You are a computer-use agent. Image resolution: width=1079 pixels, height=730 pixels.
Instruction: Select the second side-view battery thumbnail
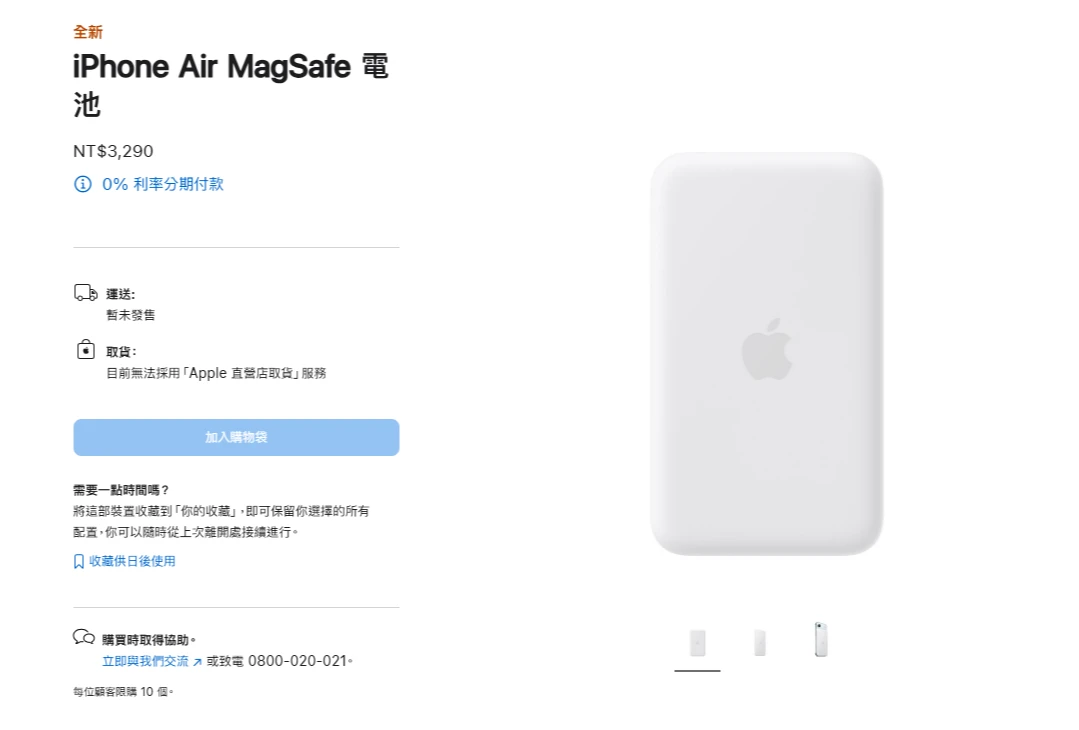coord(760,643)
